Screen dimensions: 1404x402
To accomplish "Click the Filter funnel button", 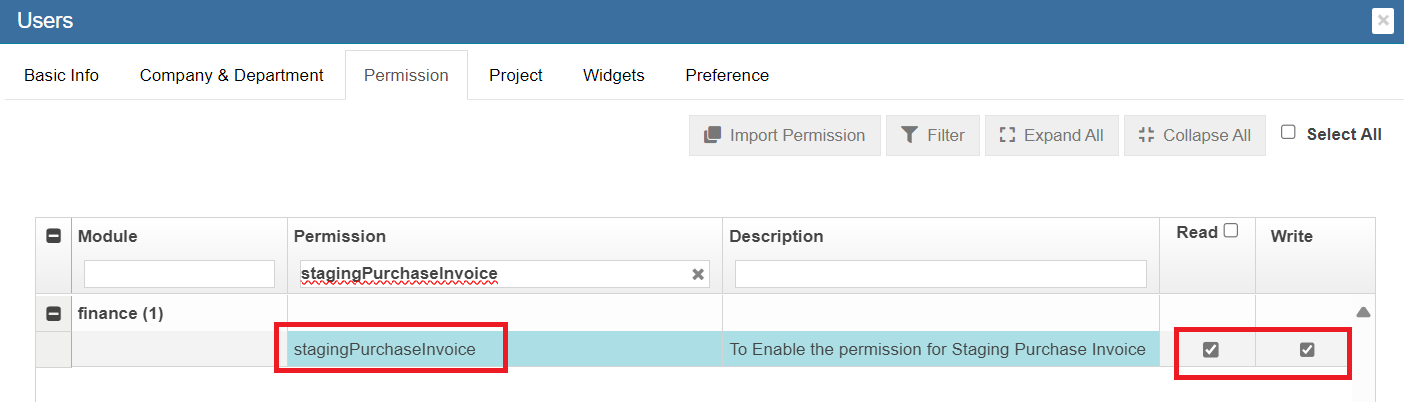I will [932, 135].
